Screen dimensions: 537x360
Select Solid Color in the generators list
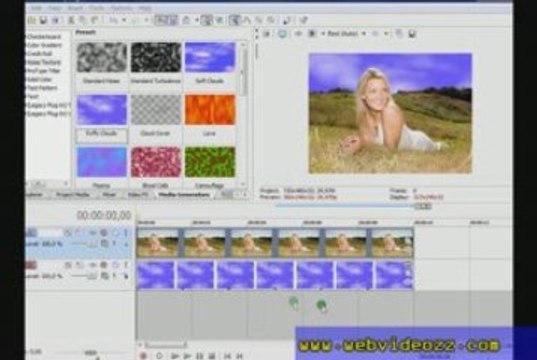click(39, 79)
